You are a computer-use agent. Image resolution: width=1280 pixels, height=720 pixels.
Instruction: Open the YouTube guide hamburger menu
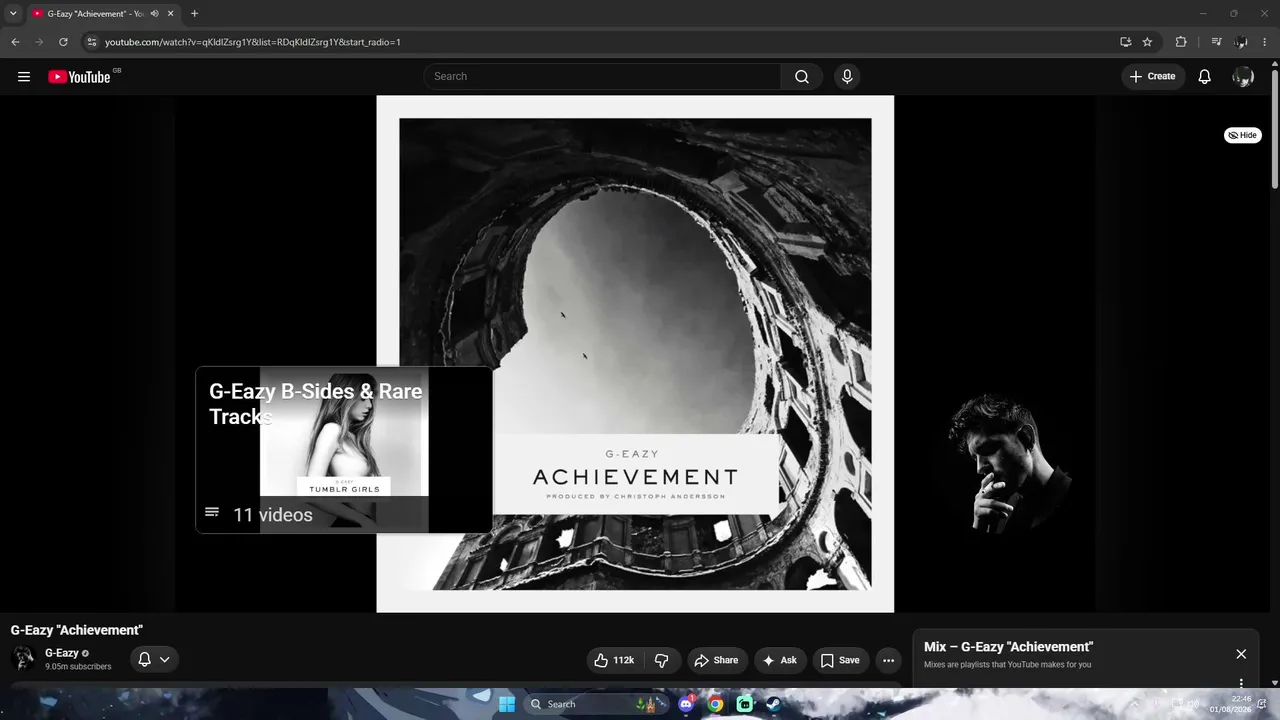[x=24, y=76]
